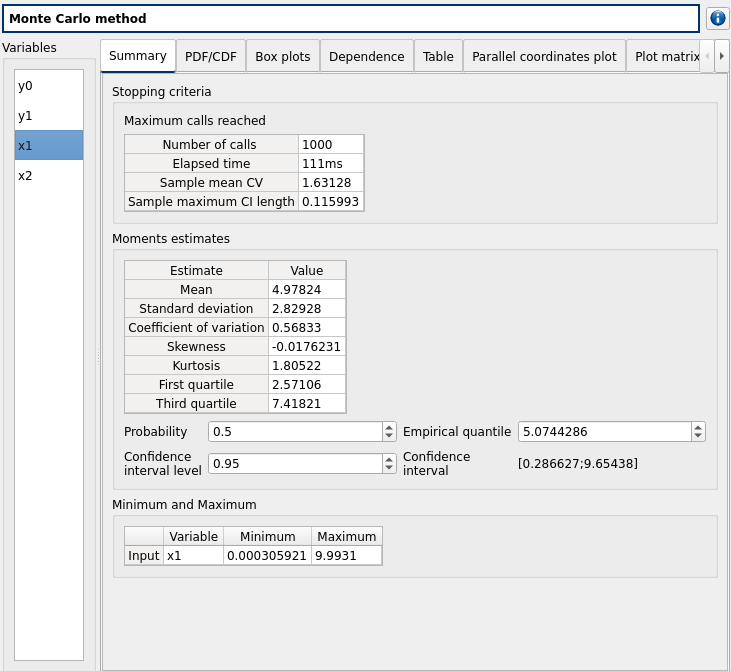731x671 pixels.
Task: Select the Summary tab
Action: point(138,56)
